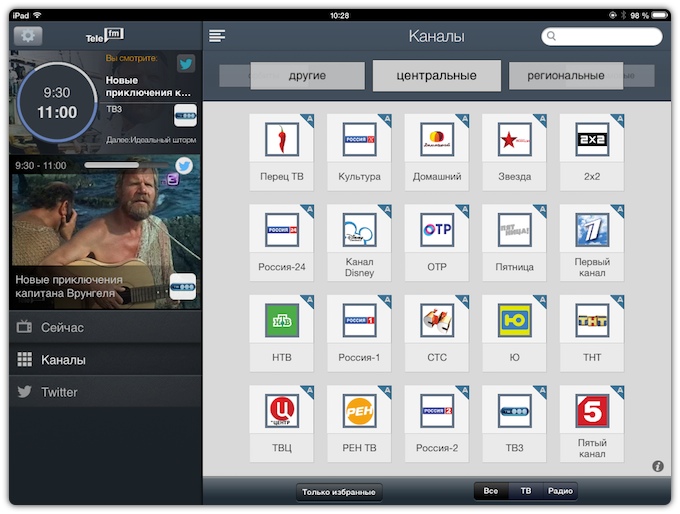Open the НТВ channel
The height and width of the screenshot is (514, 680).
click(x=281, y=333)
